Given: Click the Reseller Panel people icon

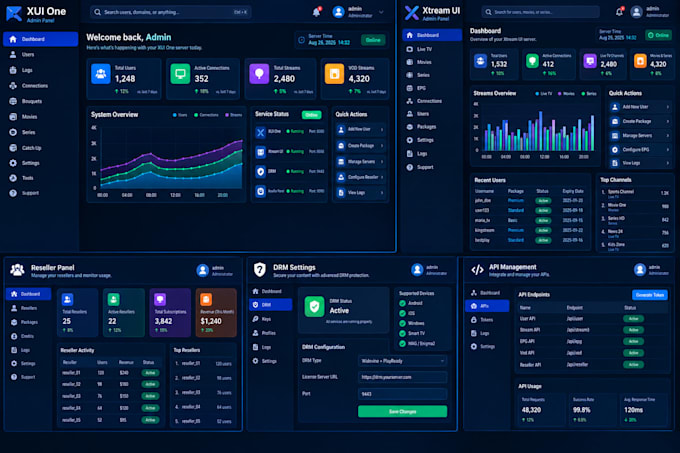Looking at the screenshot, I should click(x=17, y=270).
